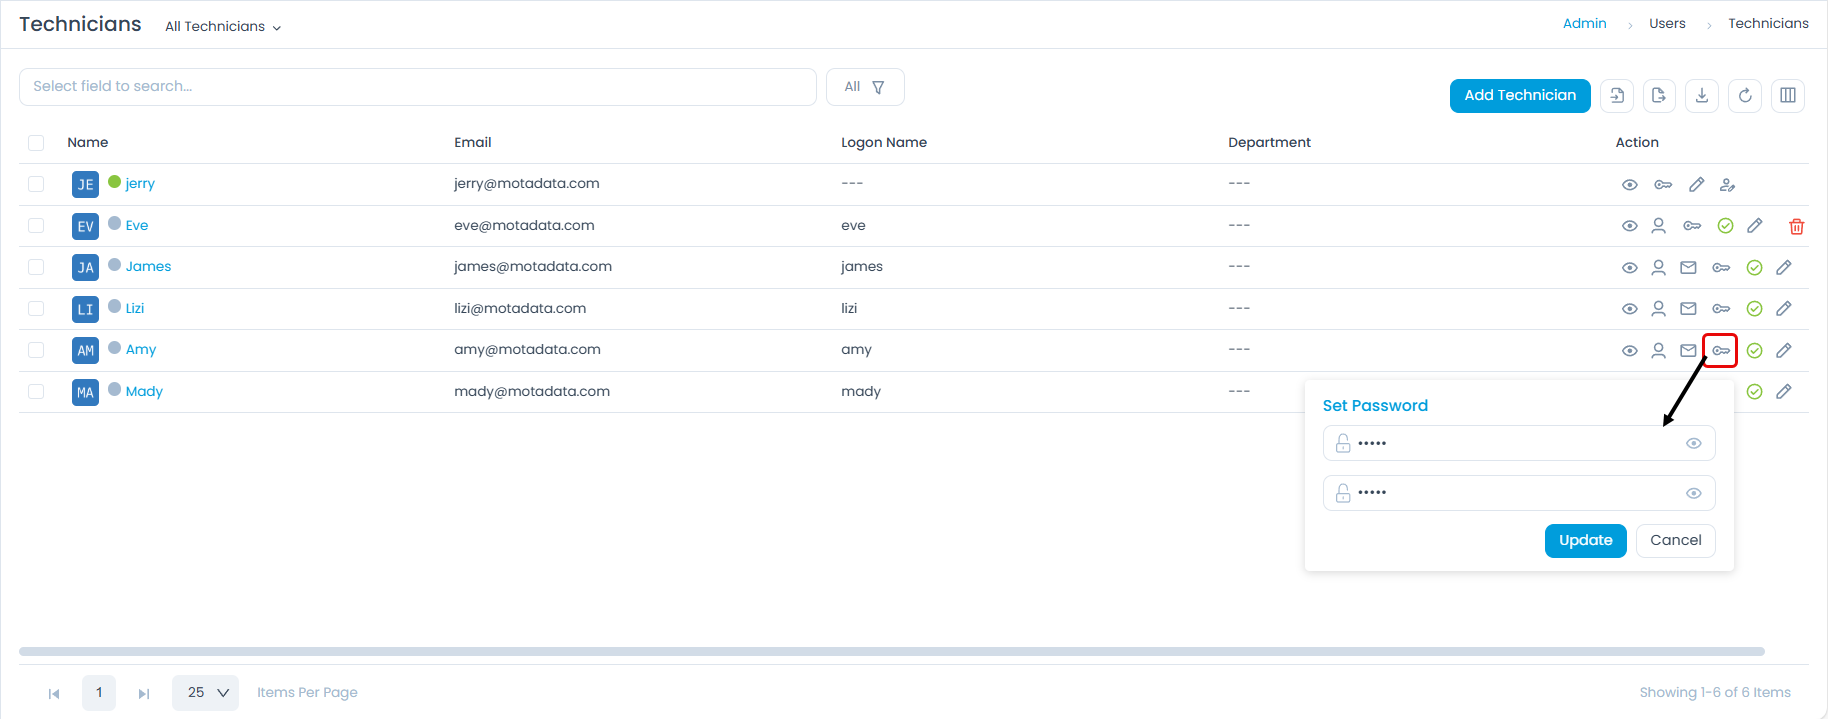This screenshot has height=719, width=1828.
Task: Click the Add Technician button
Action: point(1519,96)
